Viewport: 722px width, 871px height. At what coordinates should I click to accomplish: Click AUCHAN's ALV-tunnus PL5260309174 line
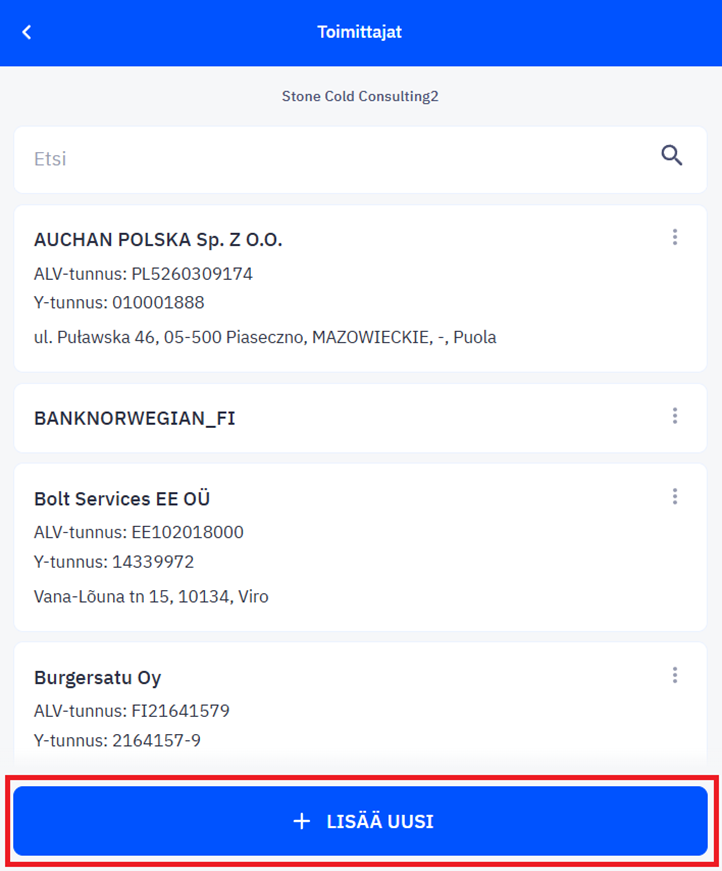(143, 274)
